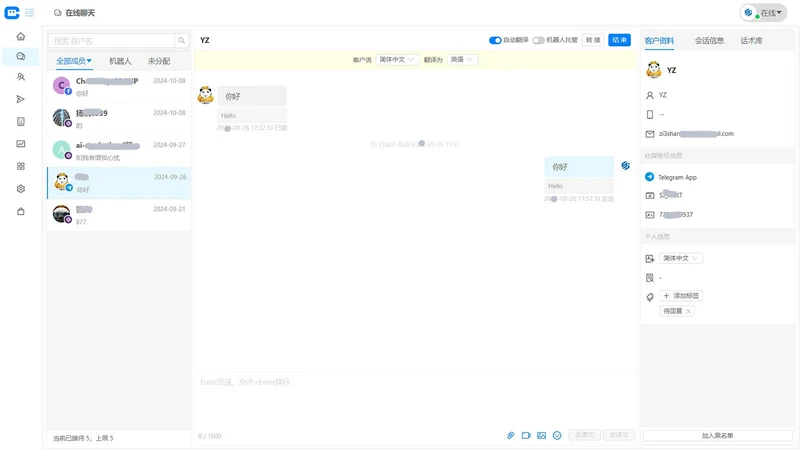800x450 pixels.
Task: Click the email envelope icon in profile
Action: (650, 134)
